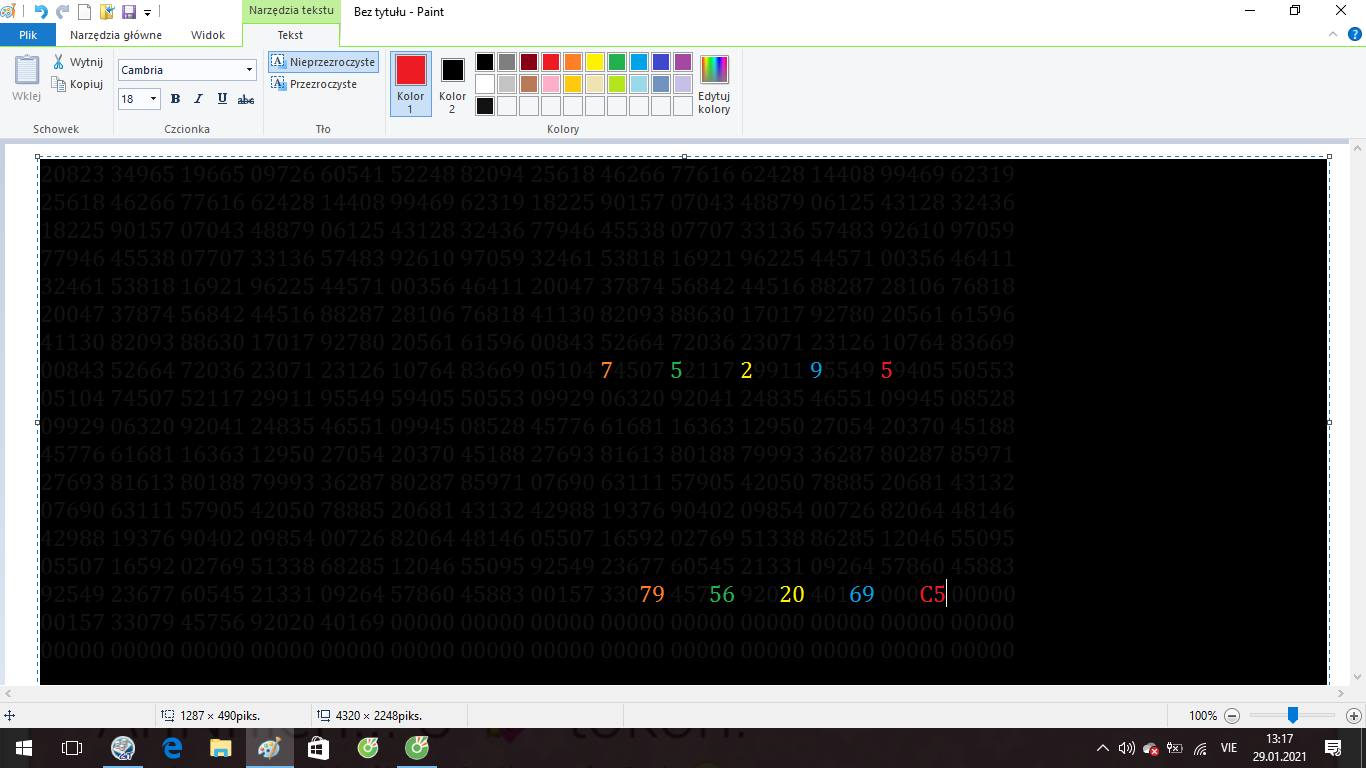
Task: Click the zoom in plus button
Action: (1354, 716)
